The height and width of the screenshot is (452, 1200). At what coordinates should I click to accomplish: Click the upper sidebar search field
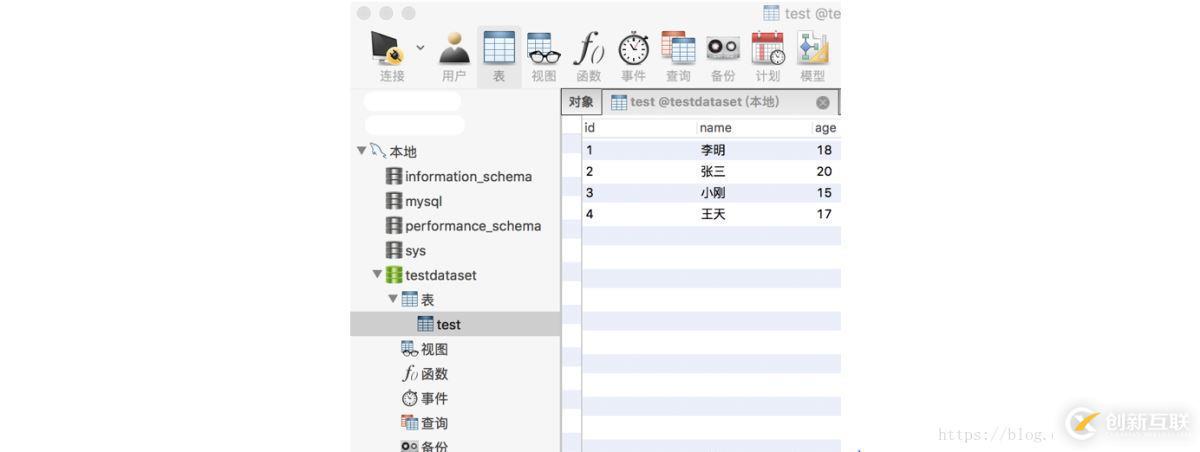[x=413, y=101]
